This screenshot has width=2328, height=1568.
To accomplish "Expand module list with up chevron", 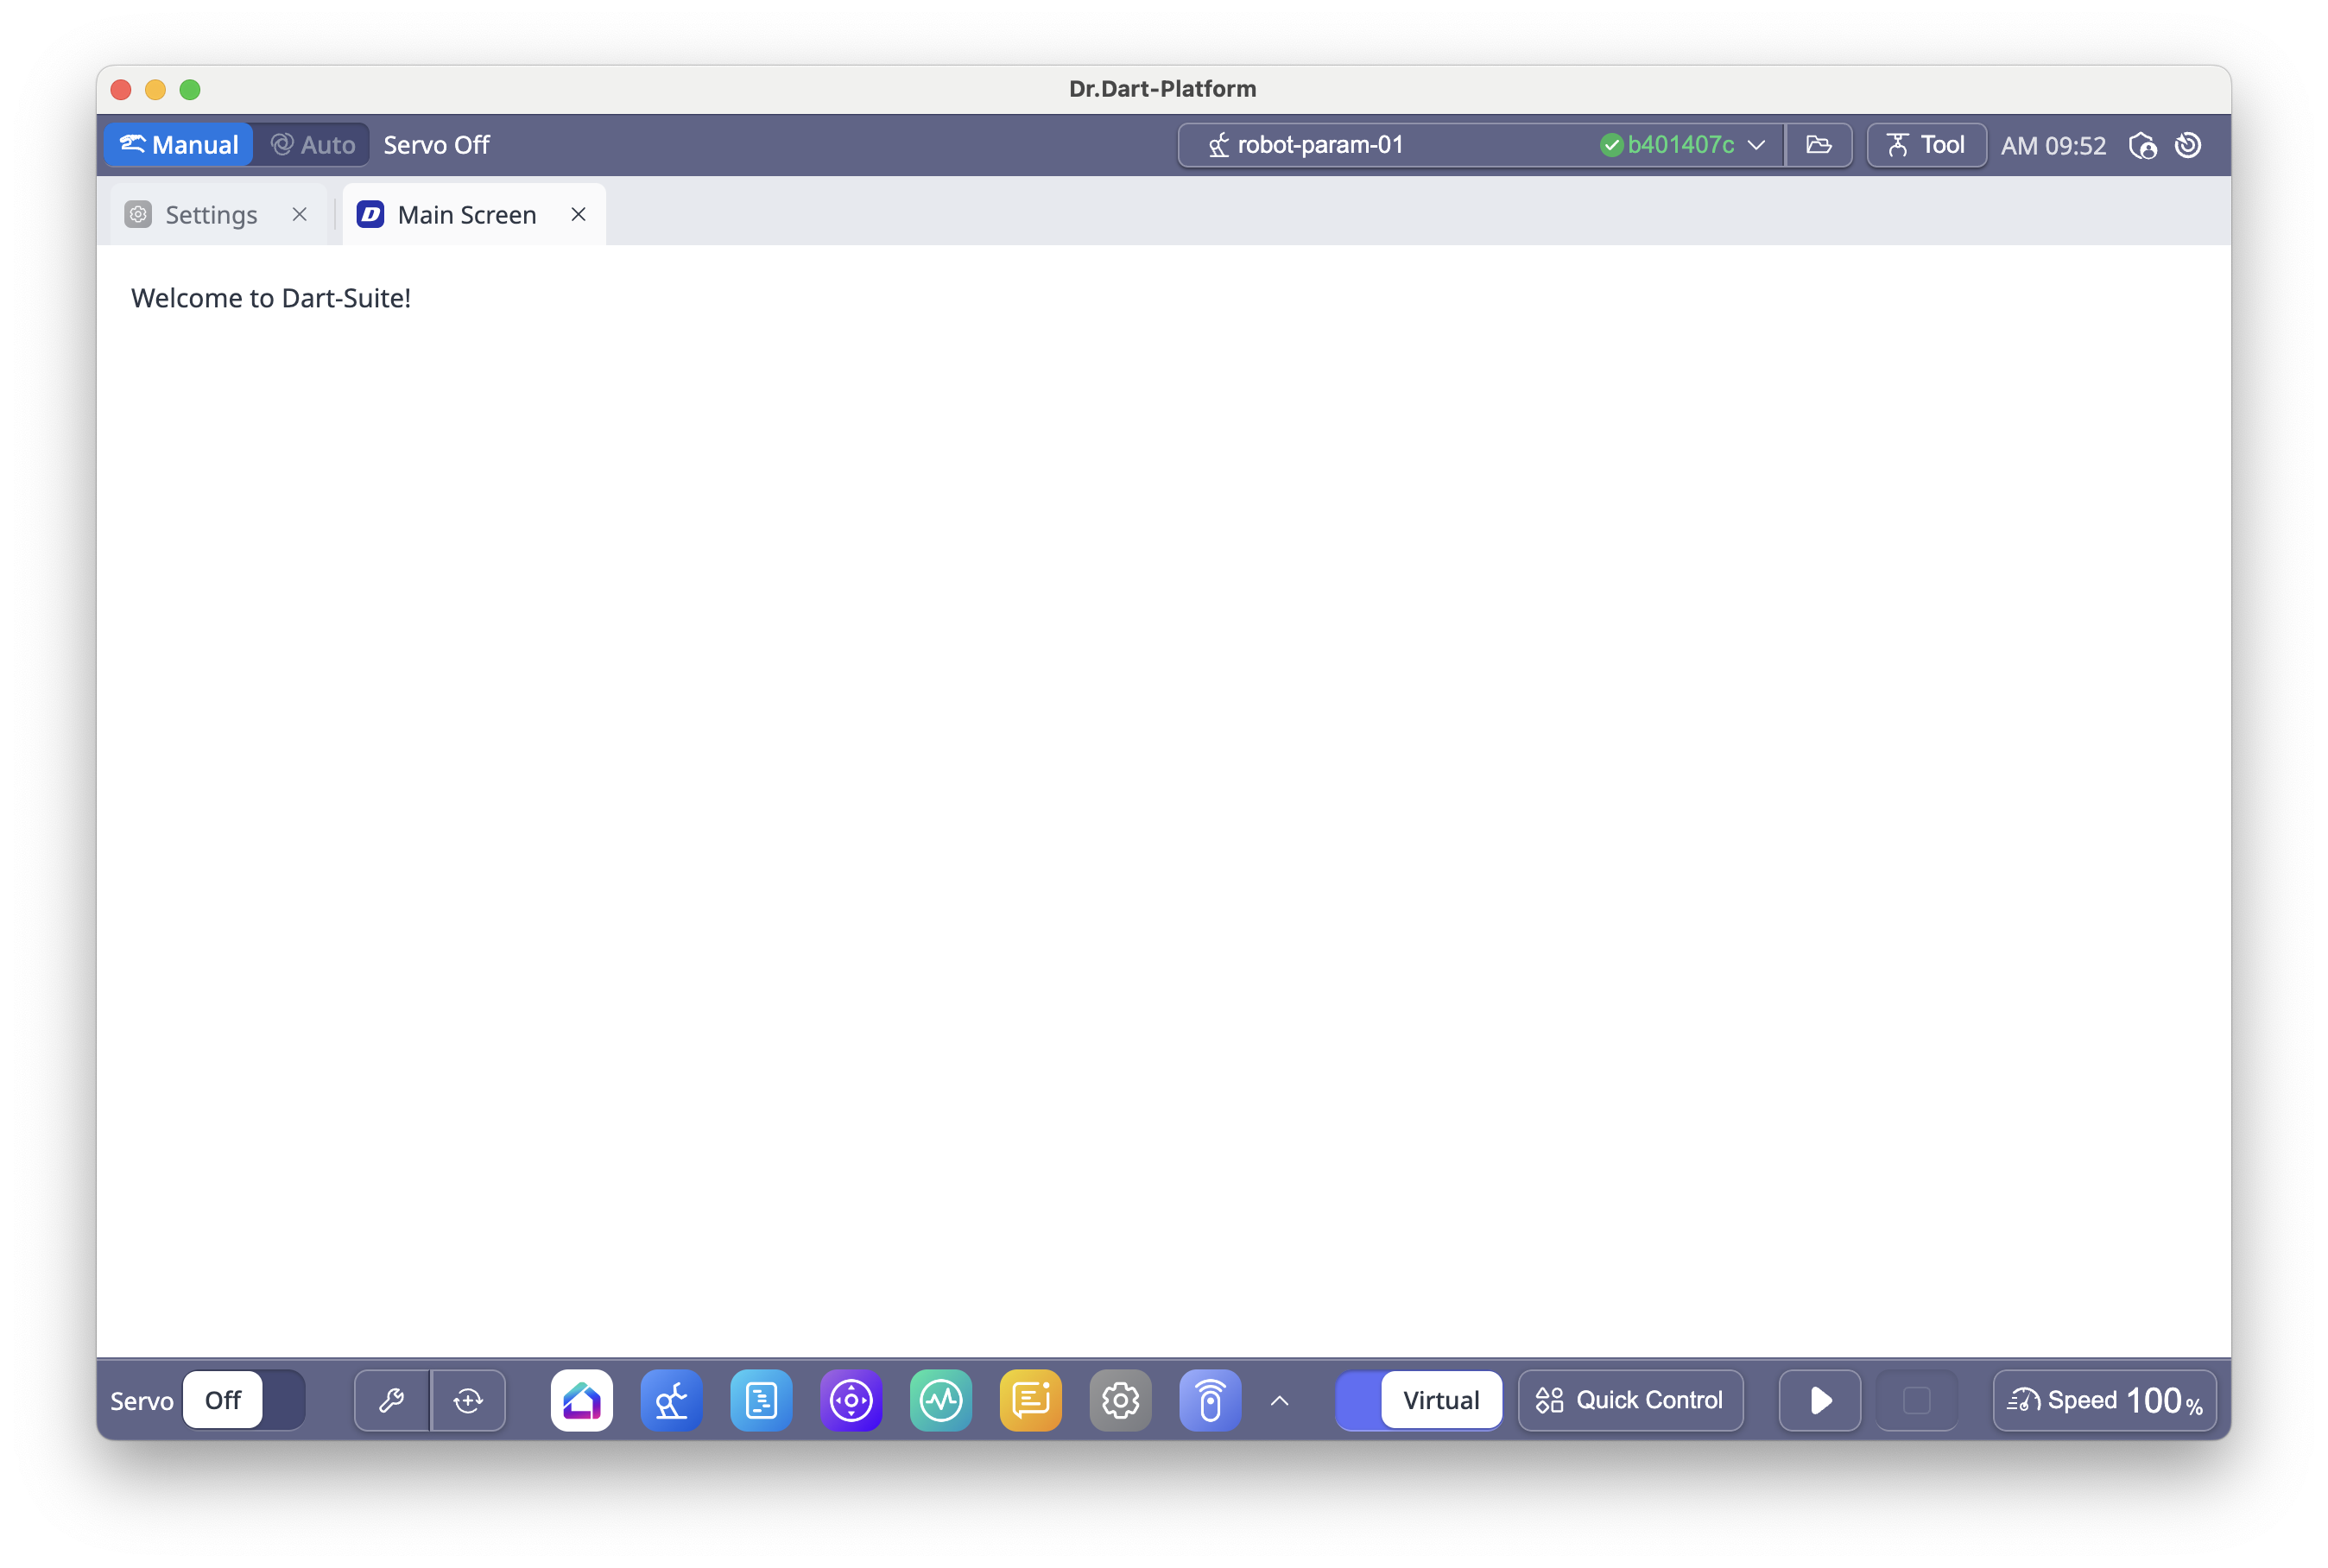I will click(1279, 1400).
